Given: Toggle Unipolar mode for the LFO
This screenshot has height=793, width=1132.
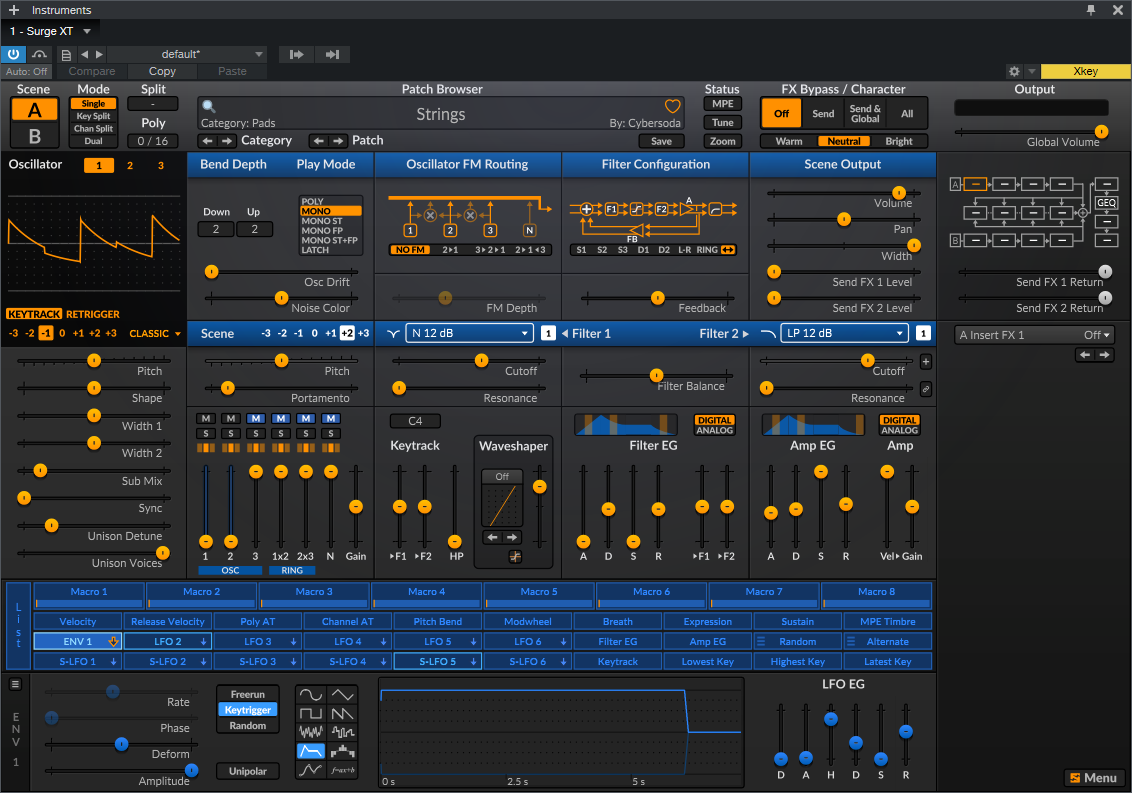Looking at the screenshot, I should (248, 772).
